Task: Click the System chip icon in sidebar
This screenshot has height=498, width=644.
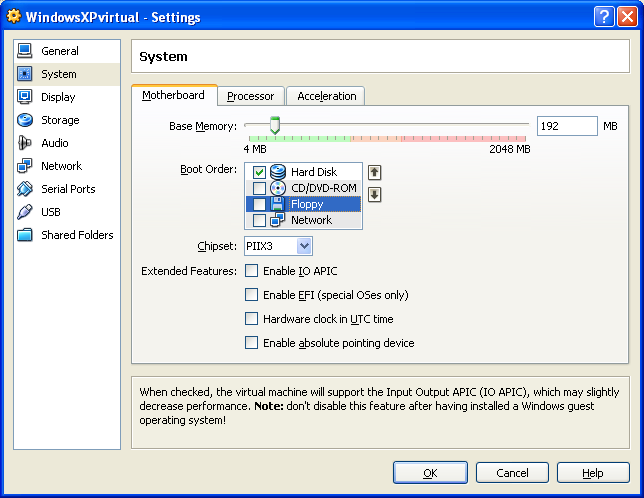Action: click(x=25, y=74)
